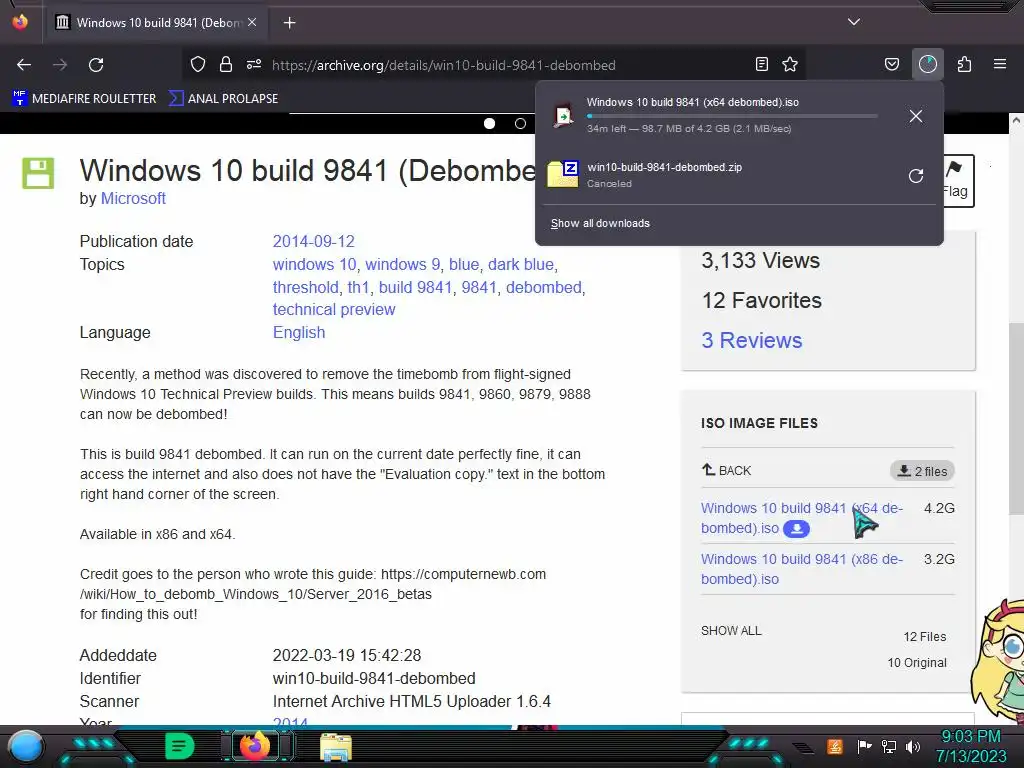Open the Firefox hamburger application menu

(1000, 64)
